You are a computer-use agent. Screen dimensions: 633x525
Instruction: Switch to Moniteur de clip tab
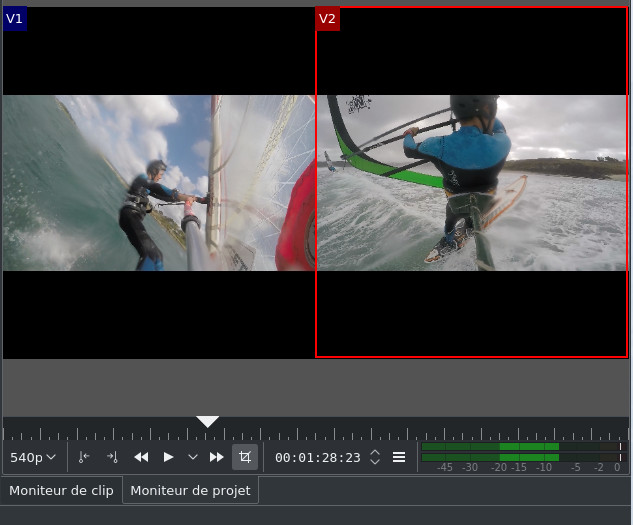click(x=61, y=490)
